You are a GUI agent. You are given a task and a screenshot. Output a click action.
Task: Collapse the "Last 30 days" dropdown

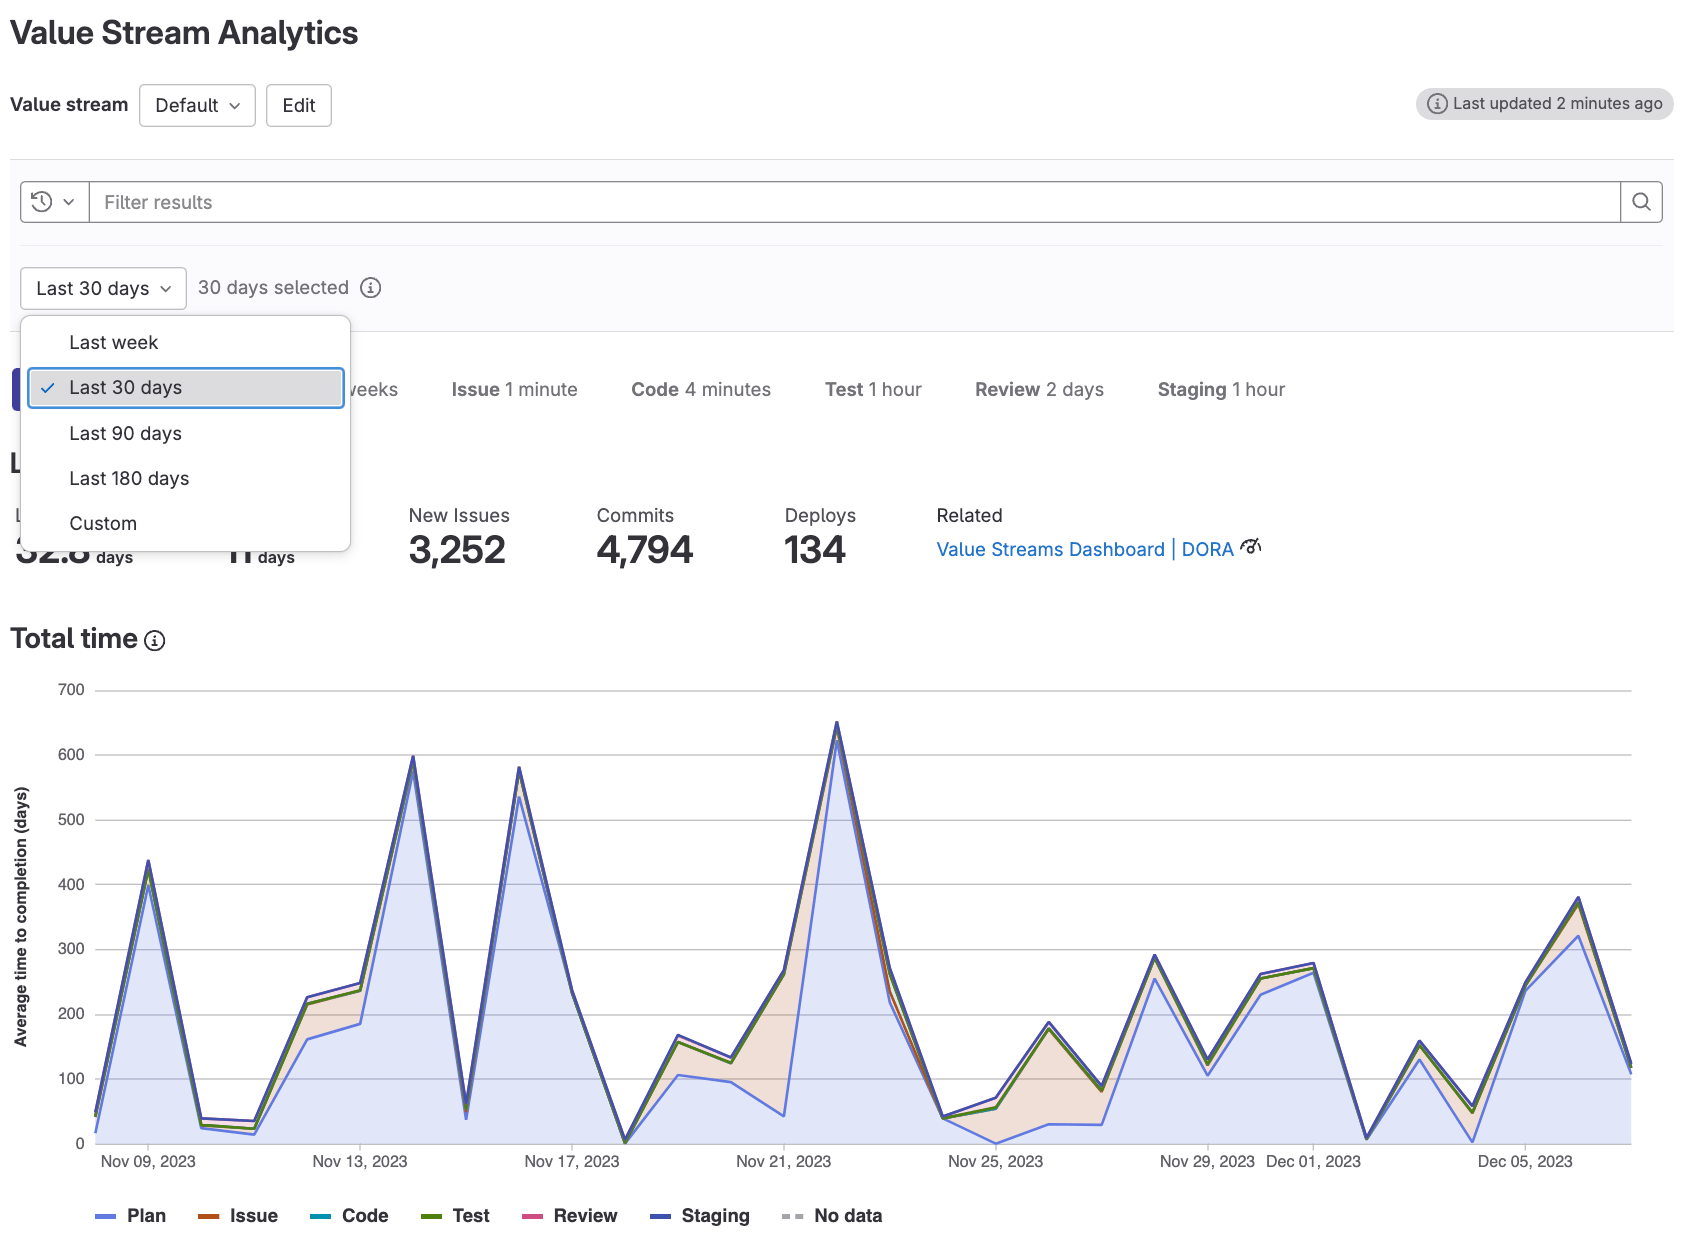[102, 288]
